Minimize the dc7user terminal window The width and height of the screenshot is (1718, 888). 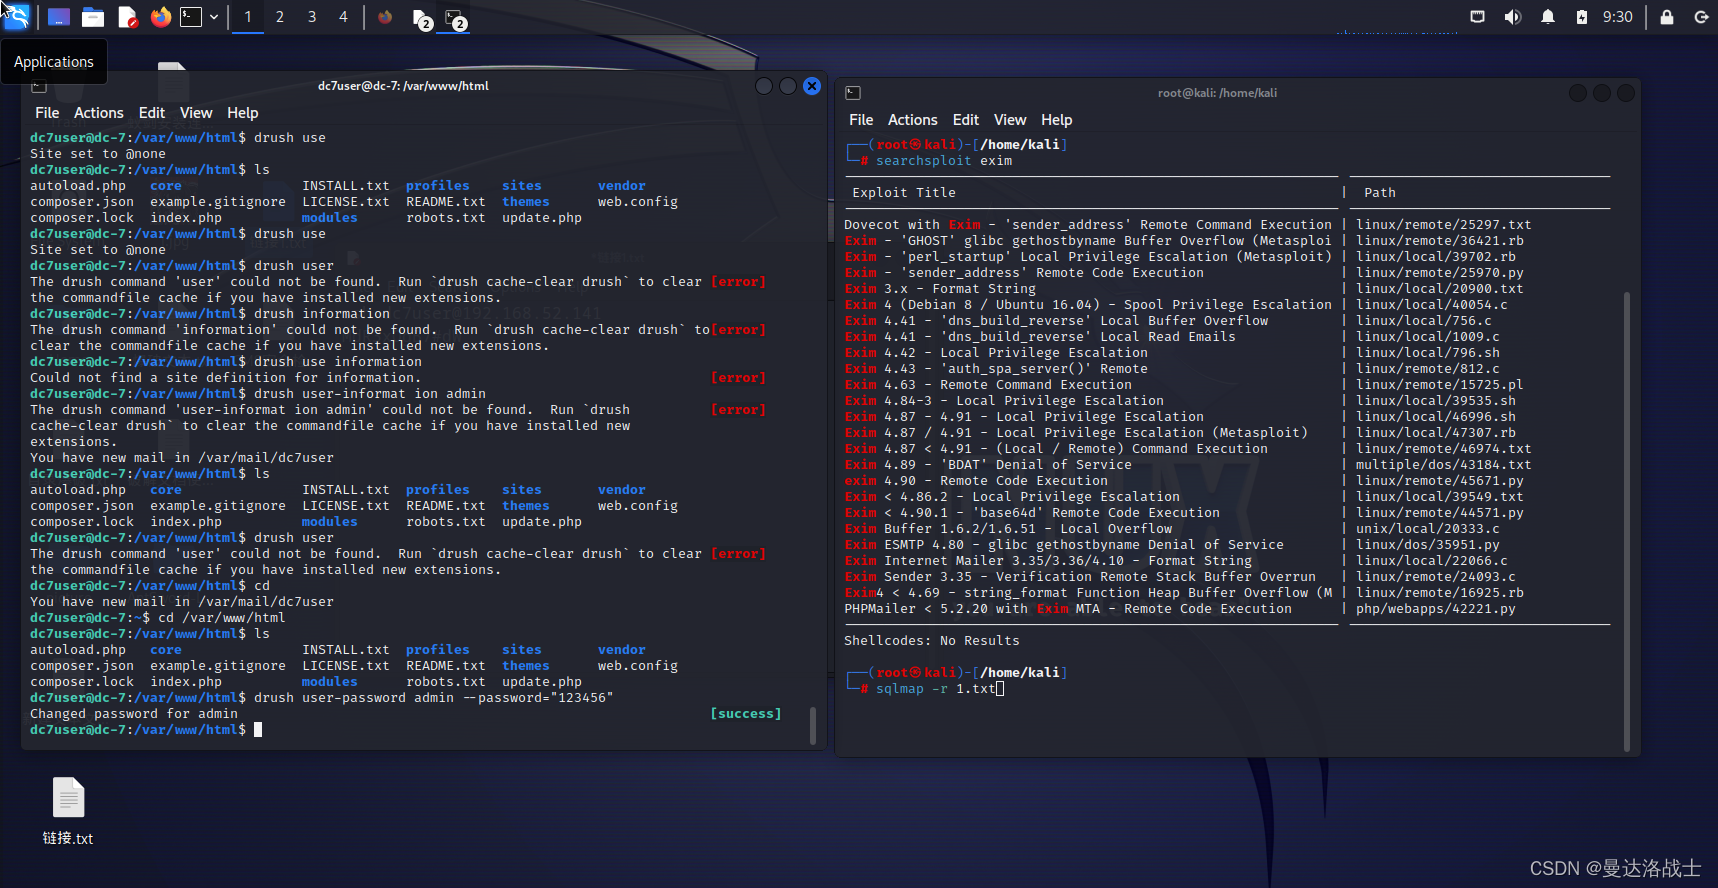coord(764,86)
